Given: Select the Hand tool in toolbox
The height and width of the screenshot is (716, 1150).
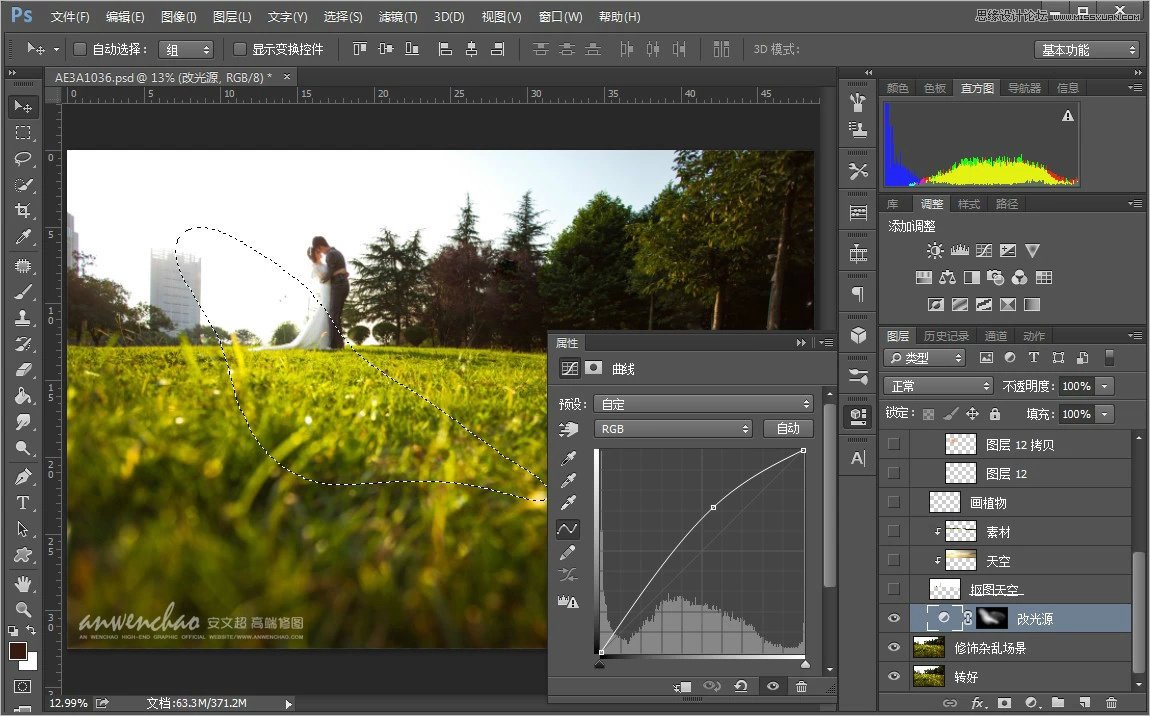Looking at the screenshot, I should [x=23, y=583].
